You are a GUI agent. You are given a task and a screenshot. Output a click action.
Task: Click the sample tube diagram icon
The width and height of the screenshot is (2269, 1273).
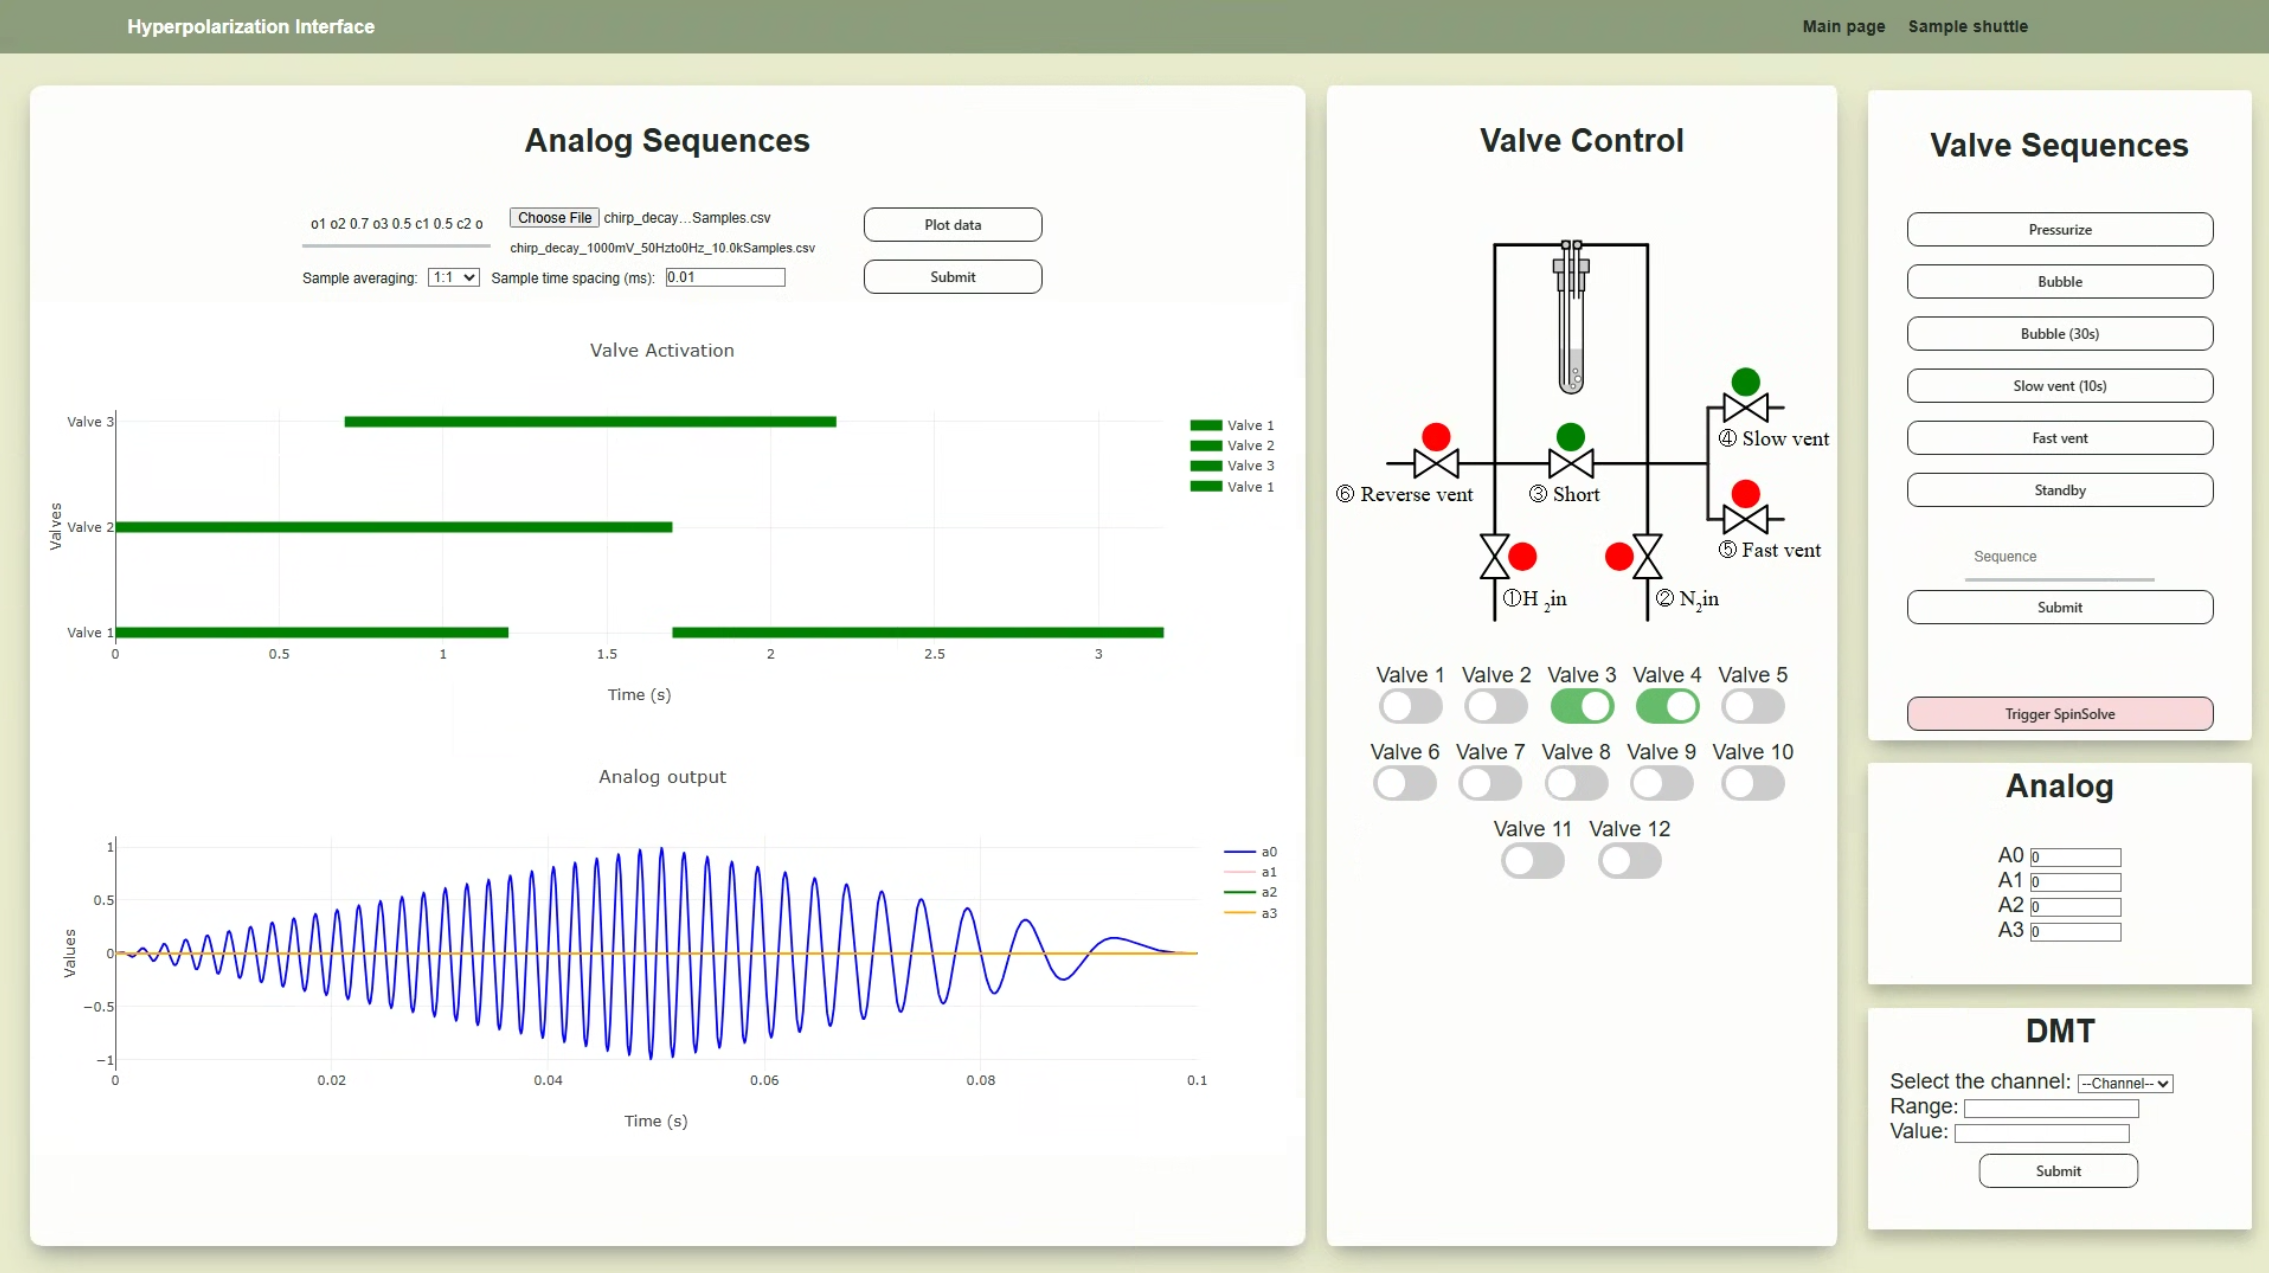[1571, 318]
